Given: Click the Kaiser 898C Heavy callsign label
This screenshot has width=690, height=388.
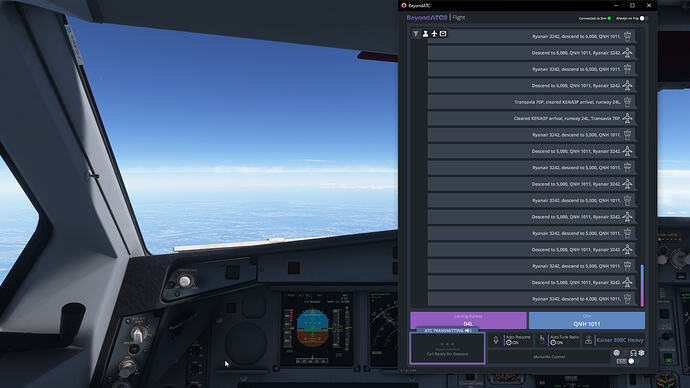Looking at the screenshot, I should (620, 340).
